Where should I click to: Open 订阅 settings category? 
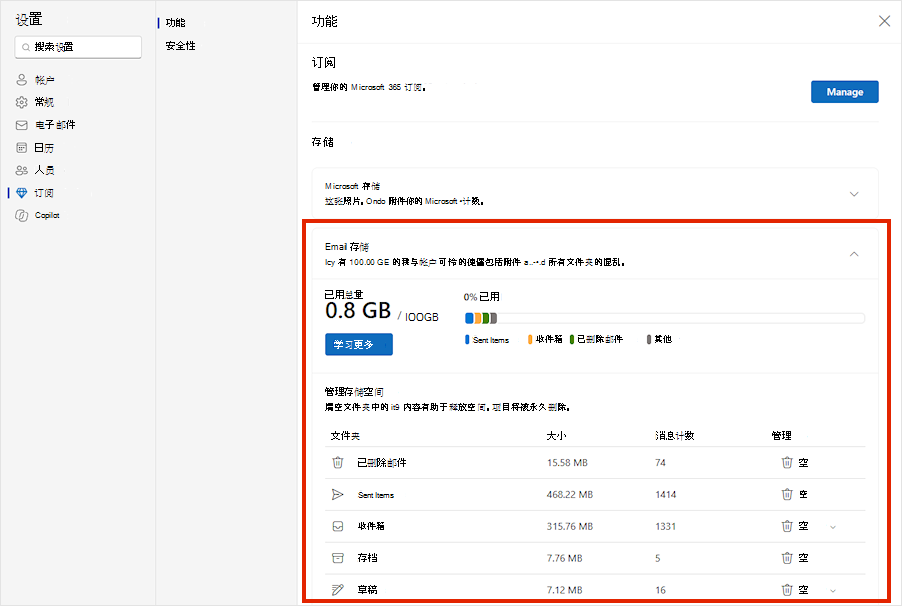[x=44, y=193]
